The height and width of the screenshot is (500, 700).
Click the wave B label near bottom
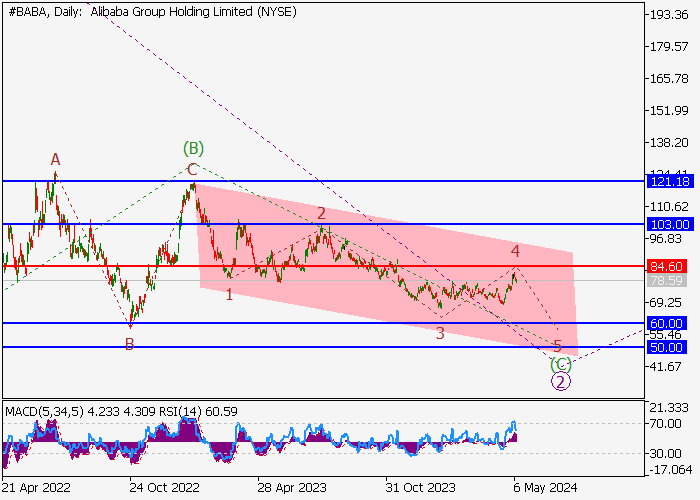pyautogui.click(x=129, y=344)
